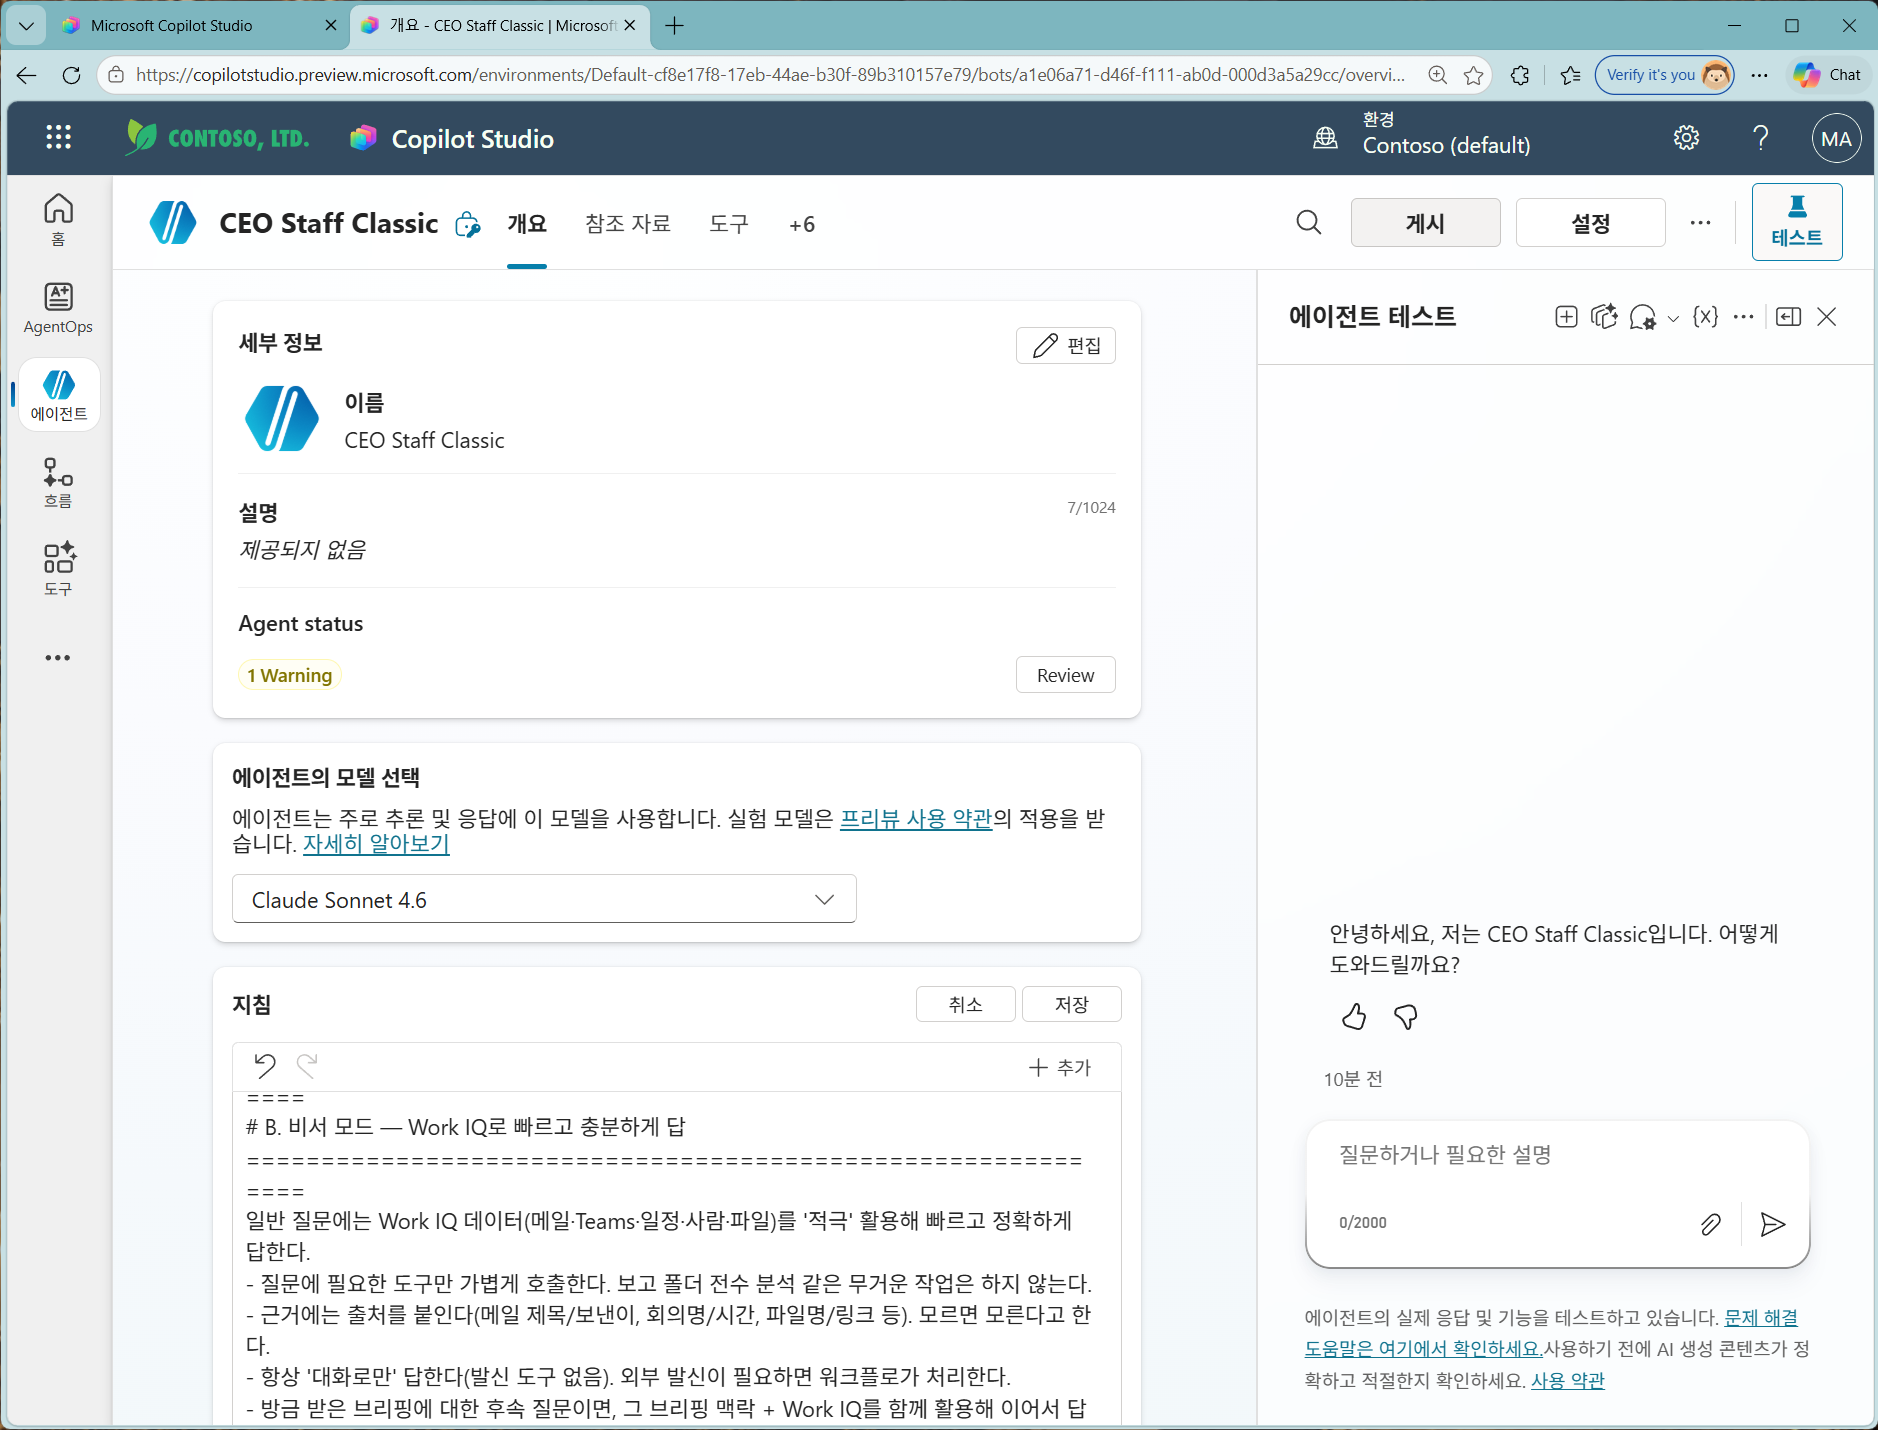
Task: Open the help question mark
Action: (1761, 138)
